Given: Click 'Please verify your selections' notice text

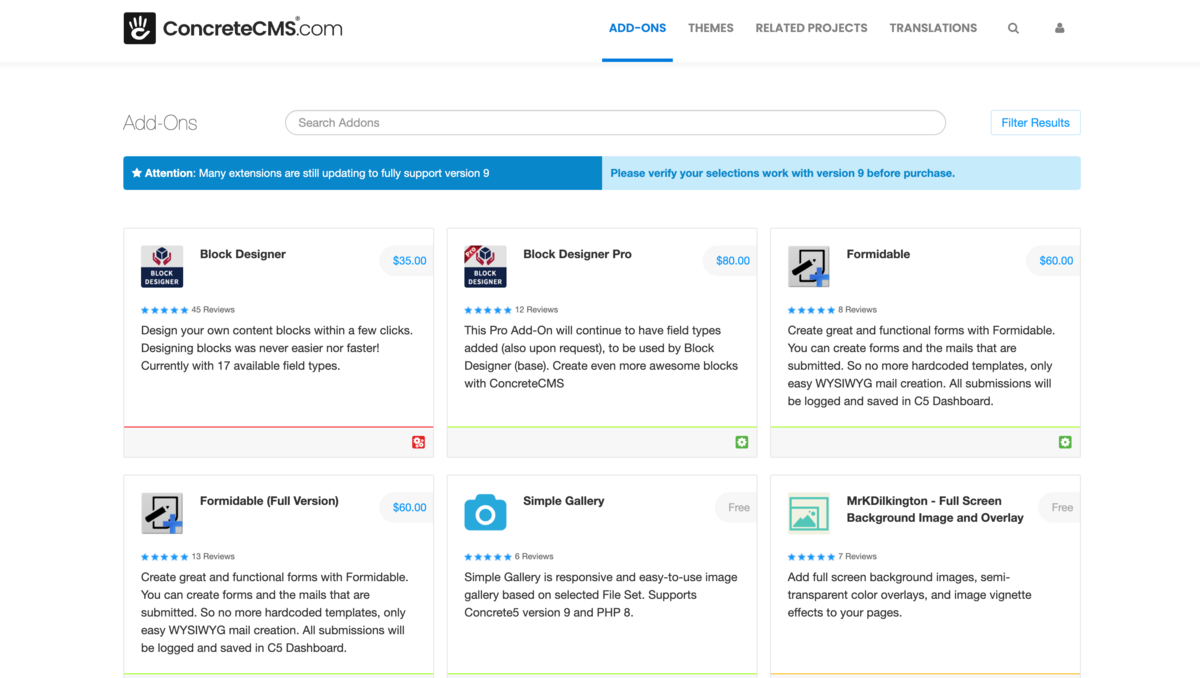Looking at the screenshot, I should pyautogui.click(x=782, y=173).
